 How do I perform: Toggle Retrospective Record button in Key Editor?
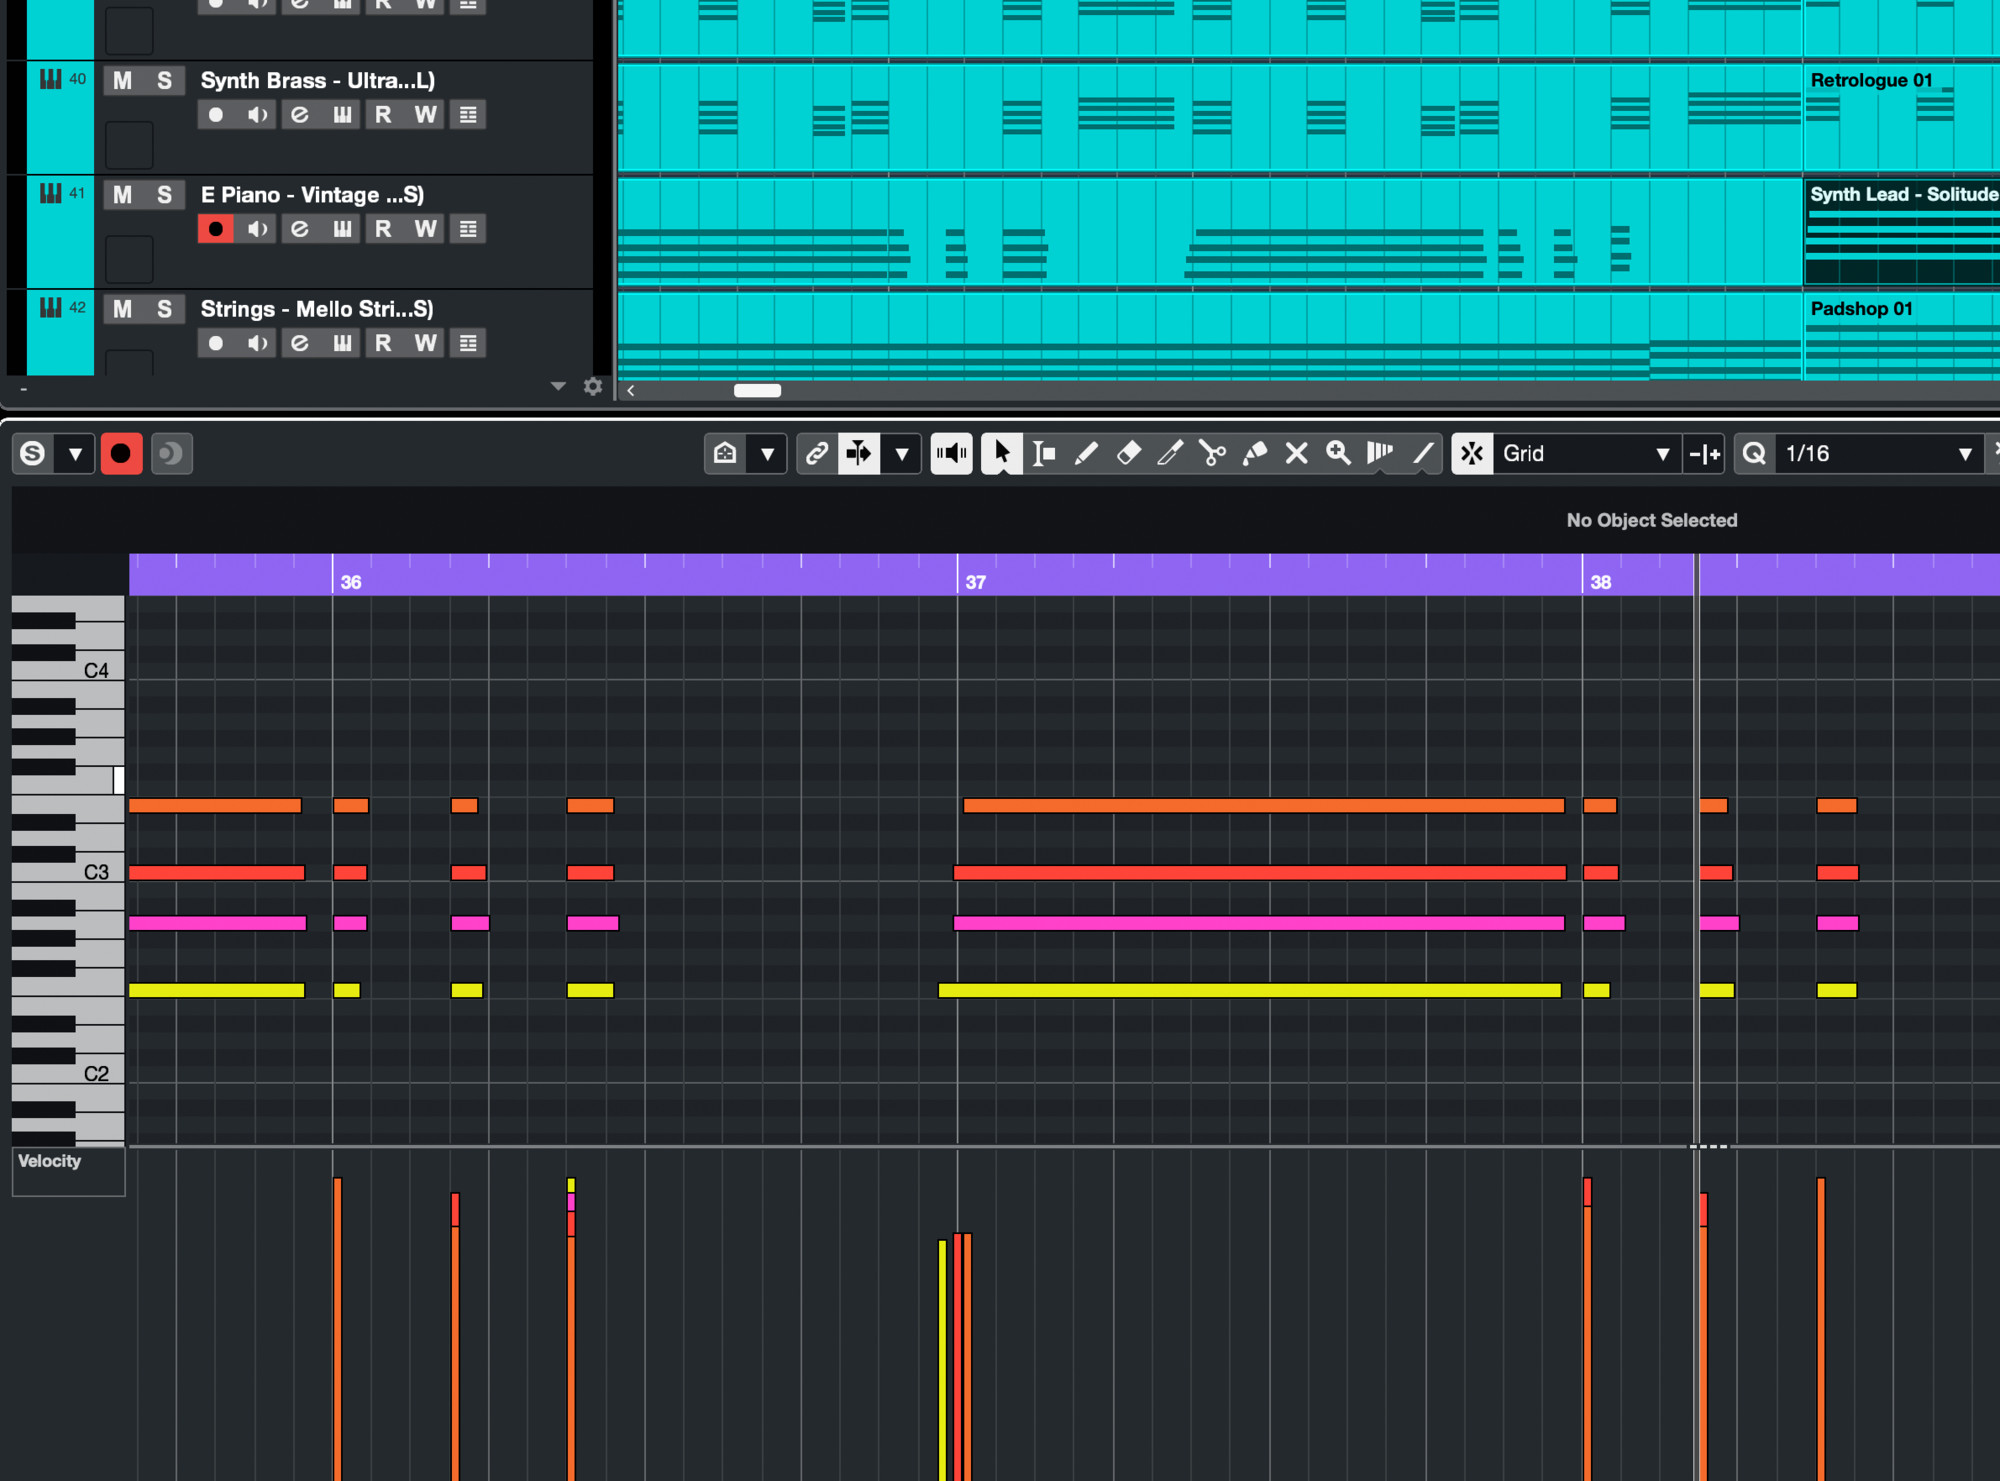[x=171, y=454]
